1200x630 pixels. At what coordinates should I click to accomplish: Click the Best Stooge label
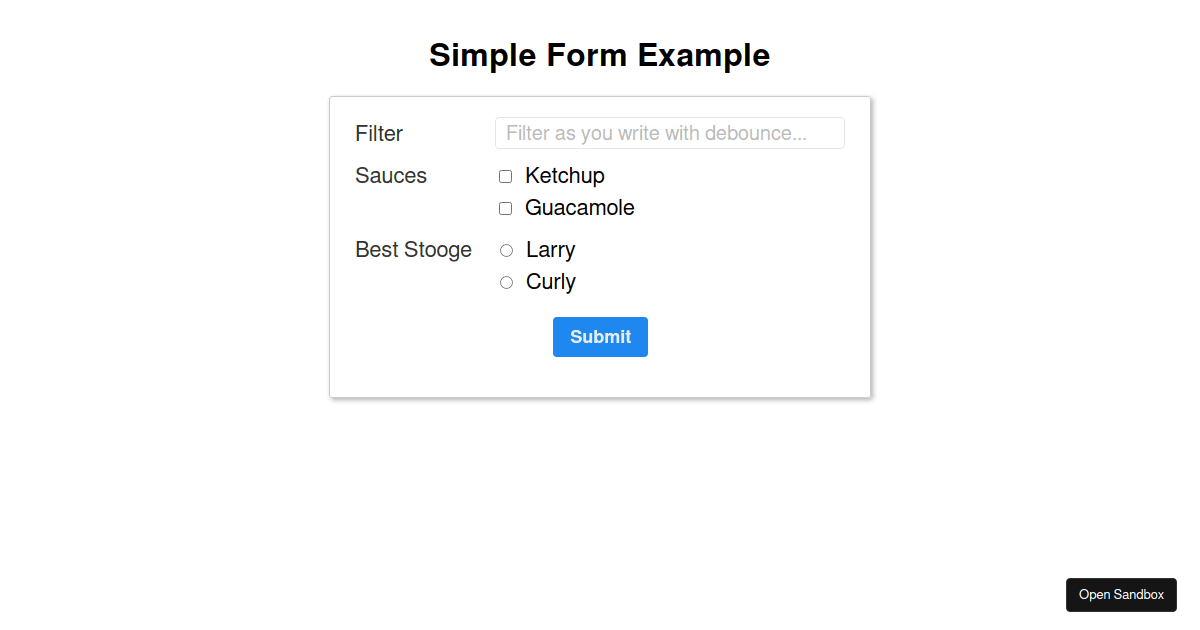(x=414, y=250)
